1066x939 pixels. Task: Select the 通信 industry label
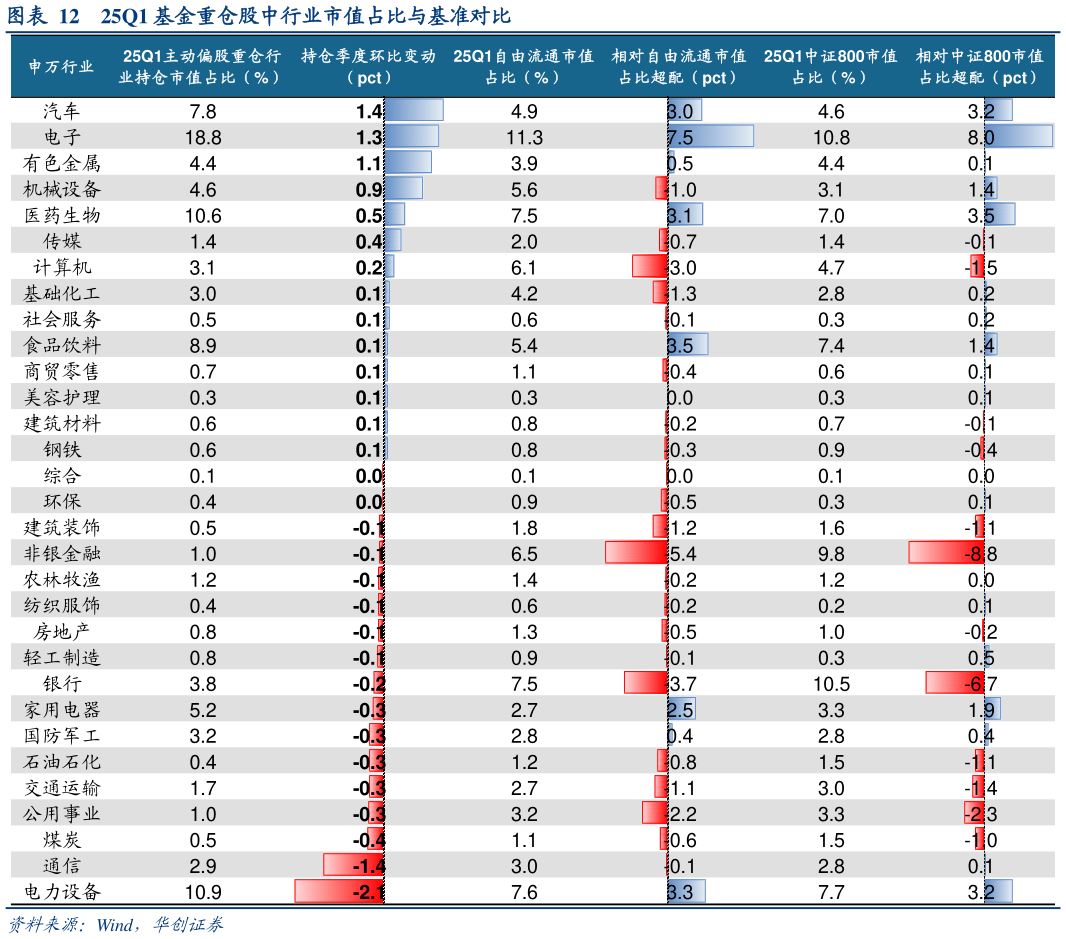click(62, 865)
